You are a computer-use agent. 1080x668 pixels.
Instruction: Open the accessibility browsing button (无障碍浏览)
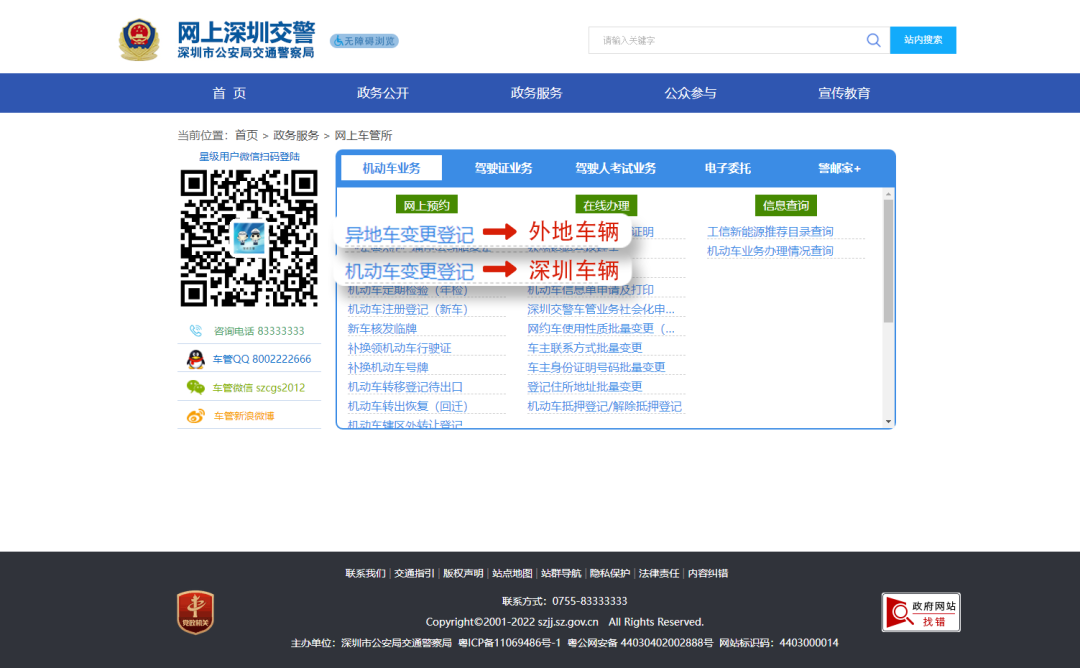point(364,41)
